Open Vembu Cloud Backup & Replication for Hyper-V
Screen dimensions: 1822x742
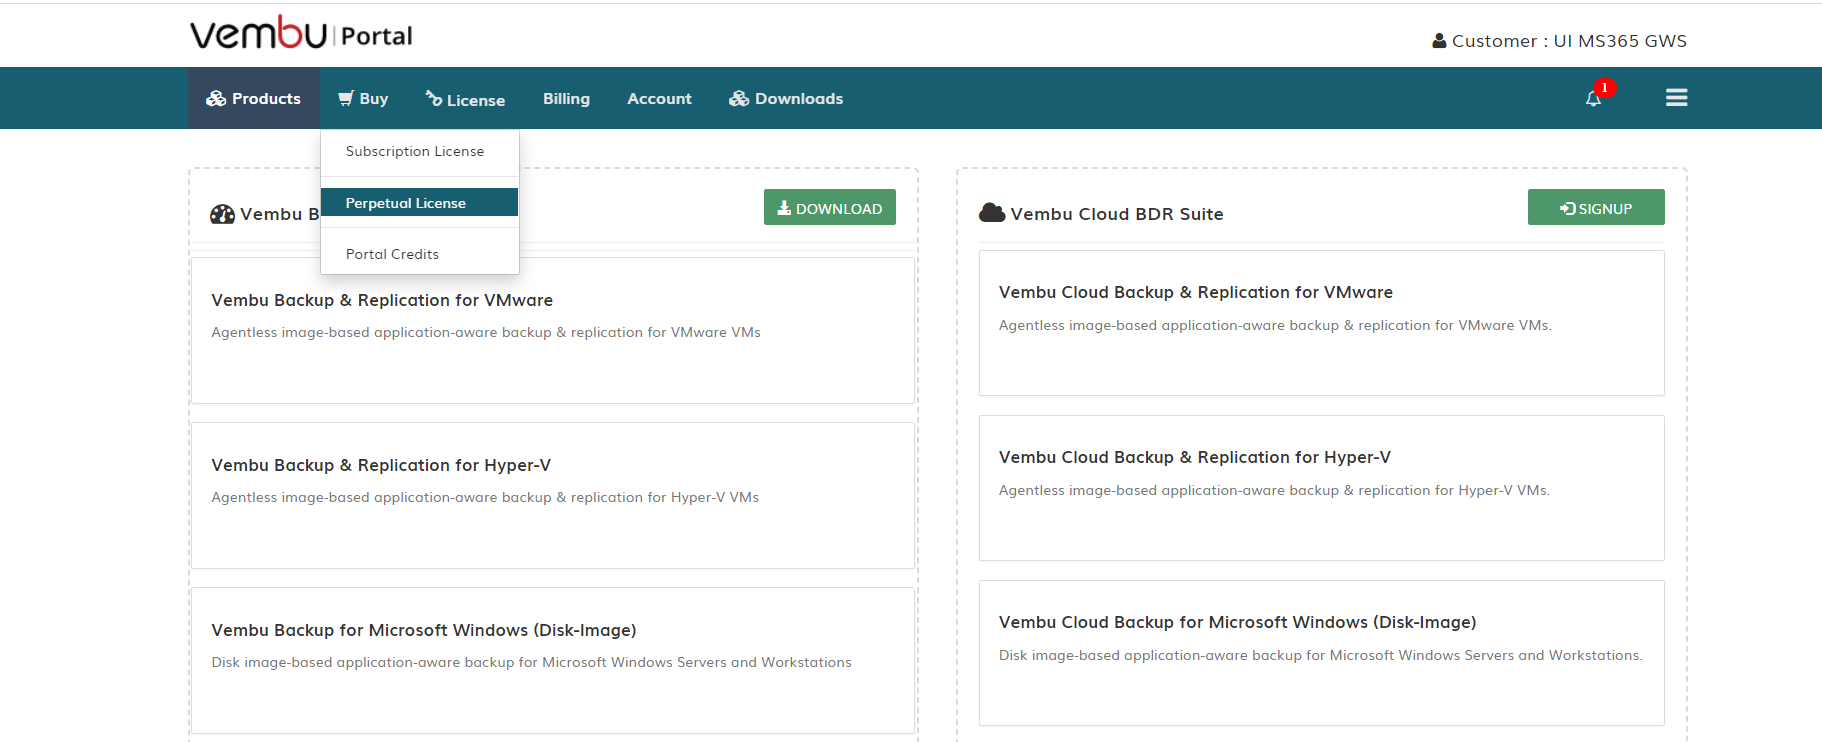click(1322, 488)
